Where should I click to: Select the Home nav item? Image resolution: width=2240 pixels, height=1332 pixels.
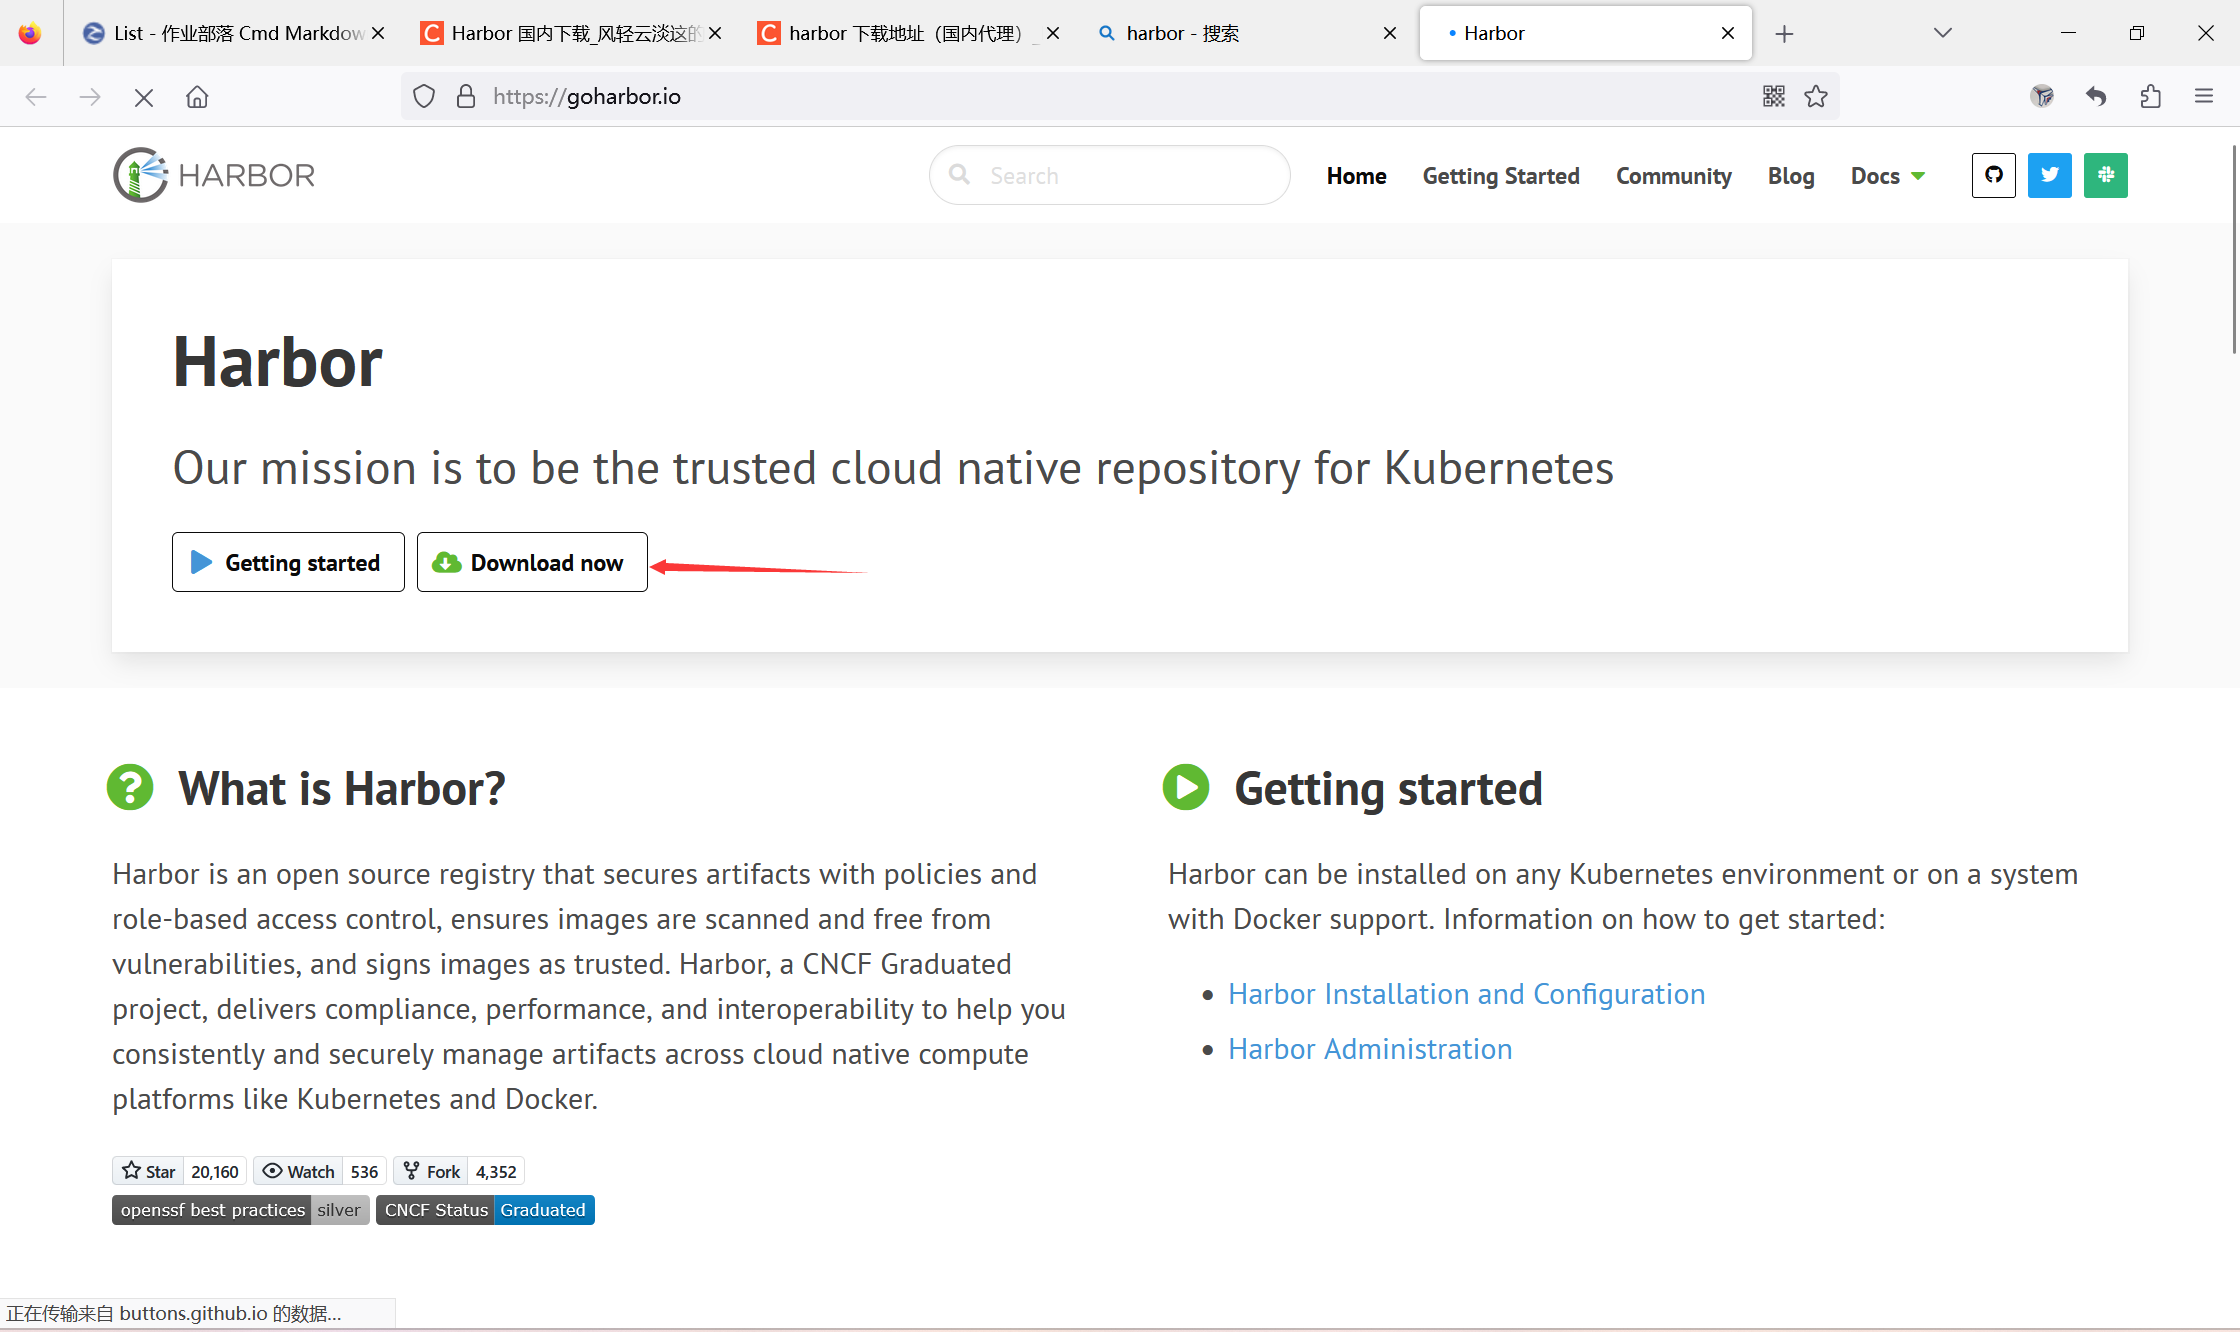1357,176
